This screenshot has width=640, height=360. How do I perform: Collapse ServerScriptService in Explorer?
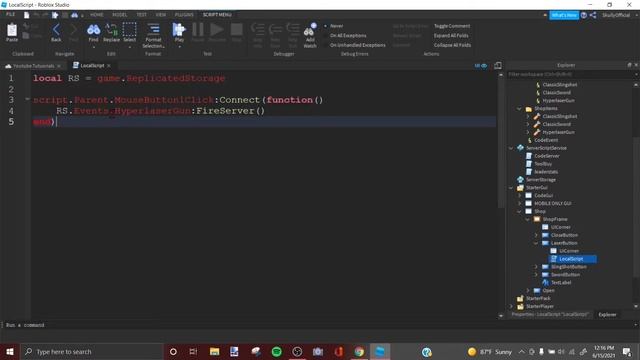click(x=511, y=148)
